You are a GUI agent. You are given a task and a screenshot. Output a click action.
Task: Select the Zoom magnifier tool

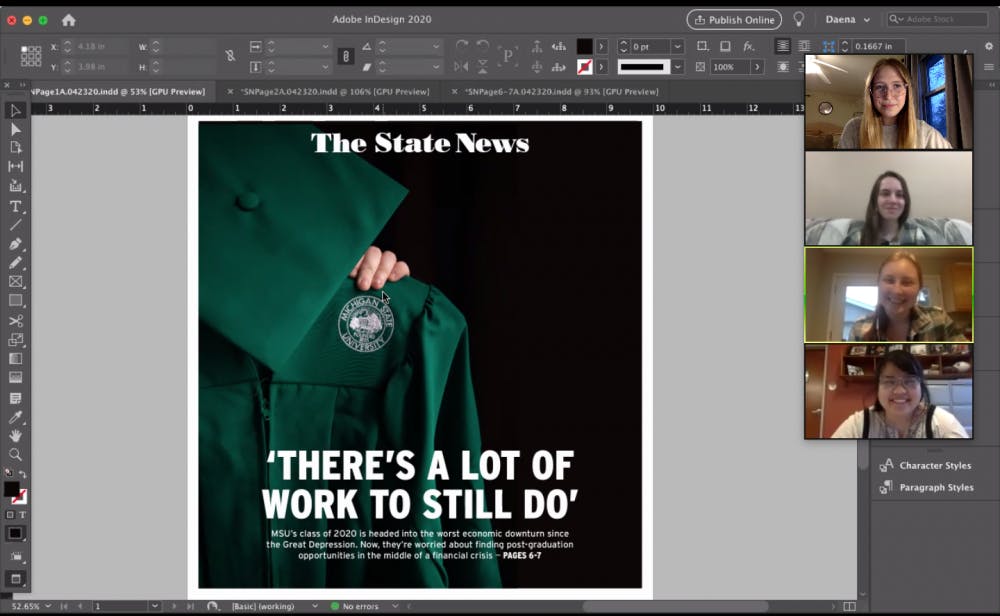[15, 455]
